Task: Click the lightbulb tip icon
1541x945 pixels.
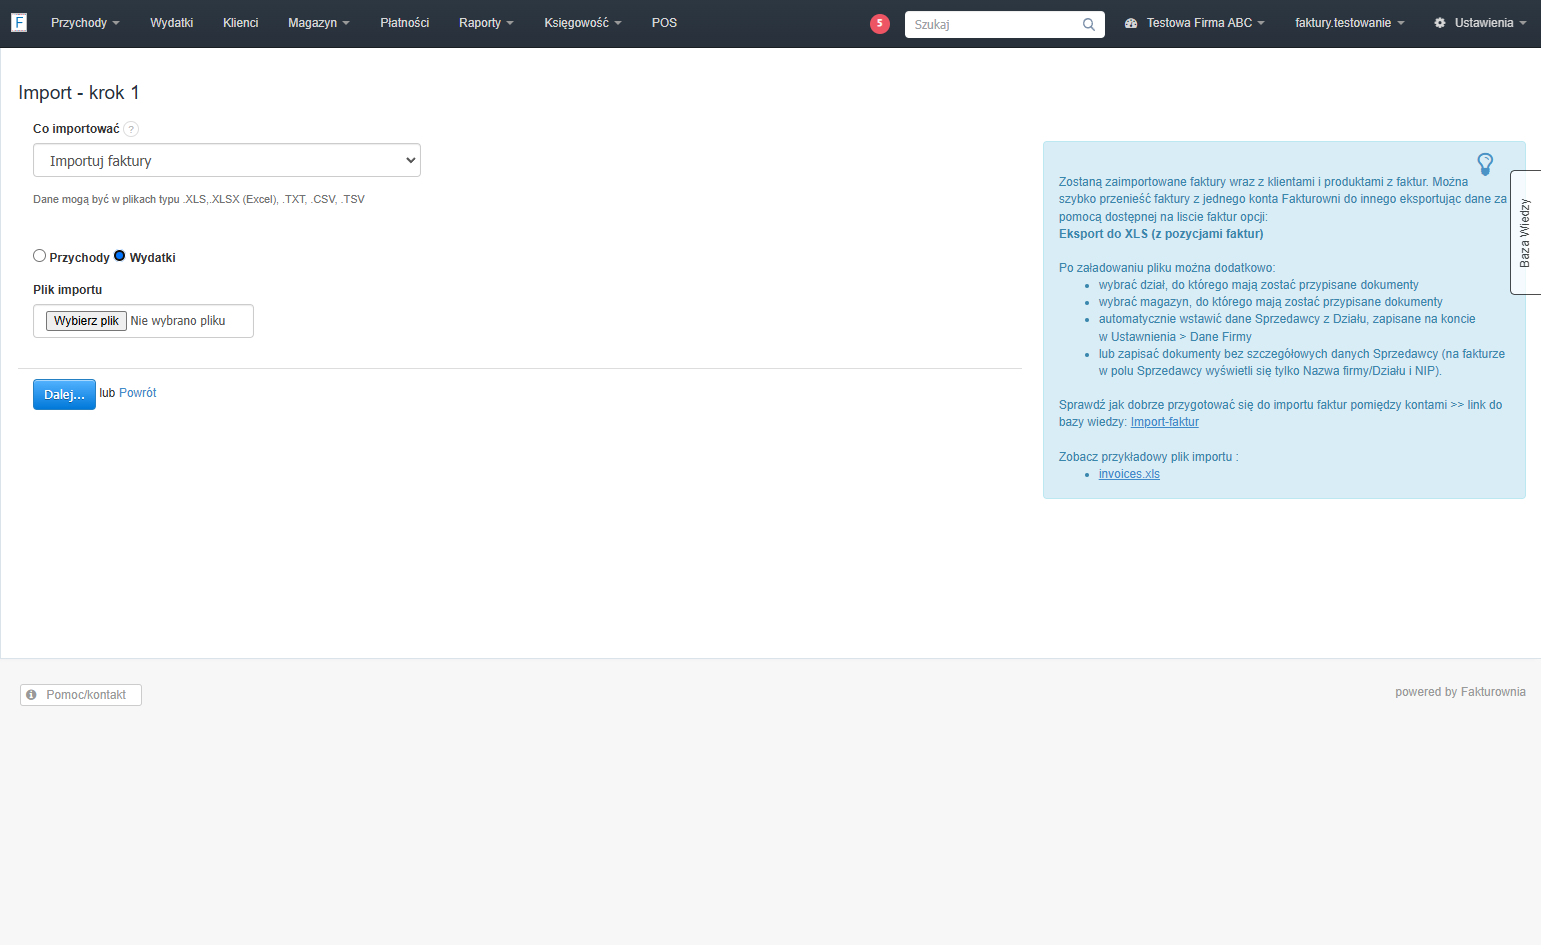Action: tap(1485, 164)
